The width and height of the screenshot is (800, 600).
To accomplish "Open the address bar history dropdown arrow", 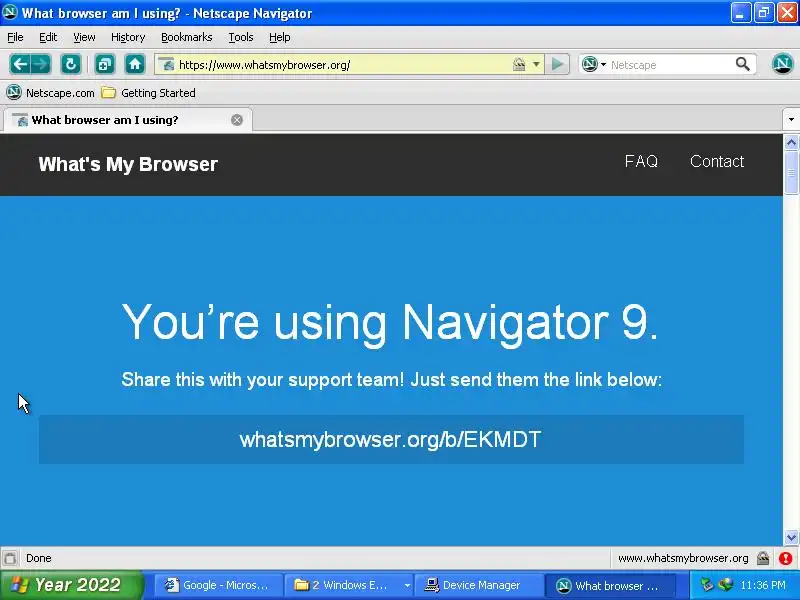I will click(x=536, y=64).
